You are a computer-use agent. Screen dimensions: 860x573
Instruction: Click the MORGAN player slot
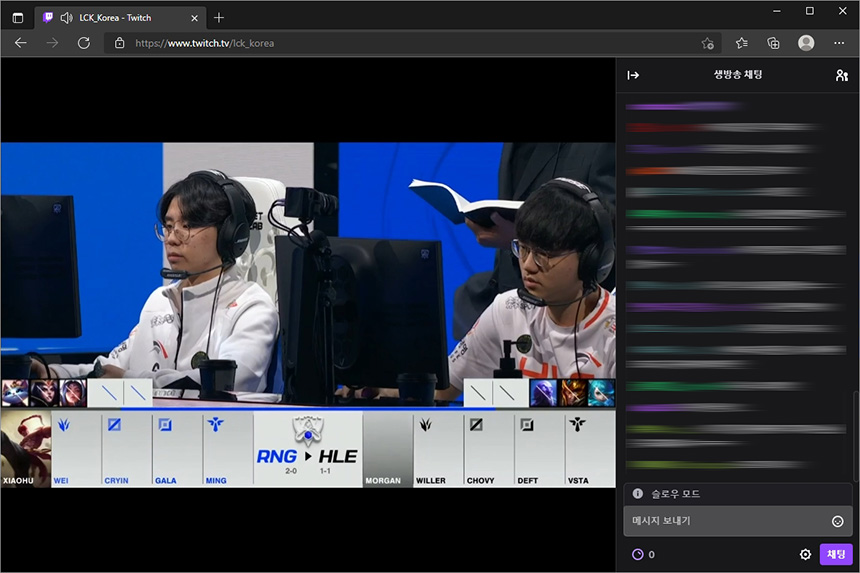click(x=388, y=449)
